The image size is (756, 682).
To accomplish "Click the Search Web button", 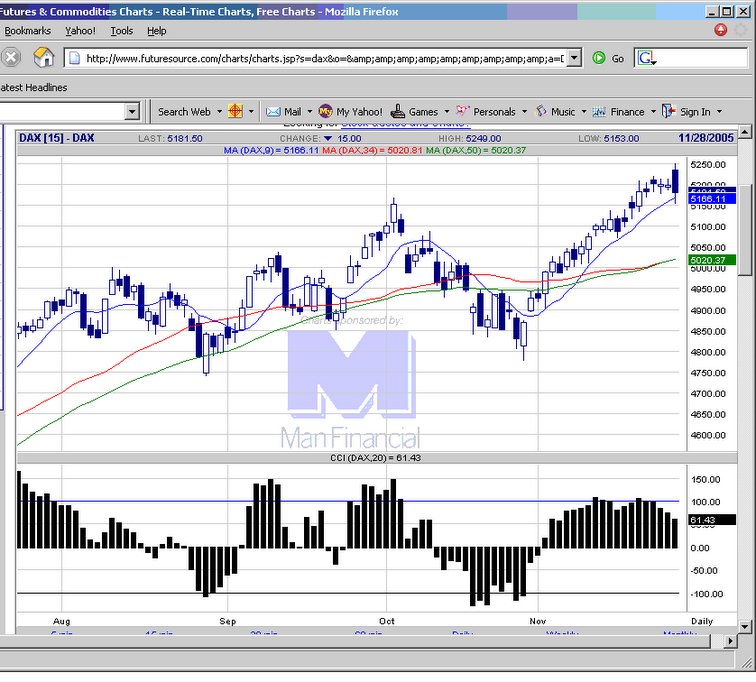I will click(184, 112).
